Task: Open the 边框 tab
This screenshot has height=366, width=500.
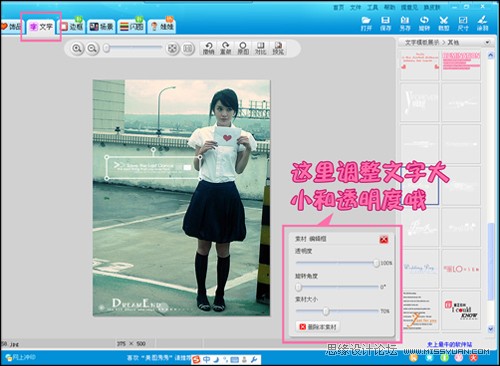Action: click(x=72, y=27)
